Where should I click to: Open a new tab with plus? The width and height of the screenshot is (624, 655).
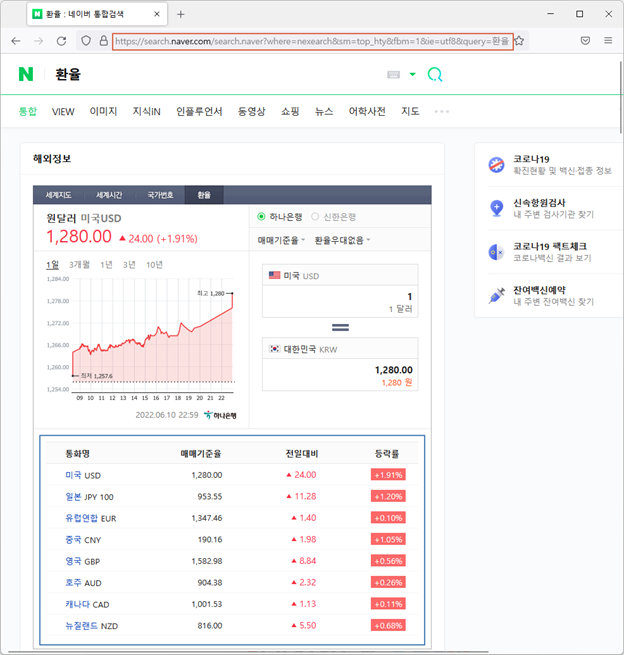pyautogui.click(x=180, y=15)
